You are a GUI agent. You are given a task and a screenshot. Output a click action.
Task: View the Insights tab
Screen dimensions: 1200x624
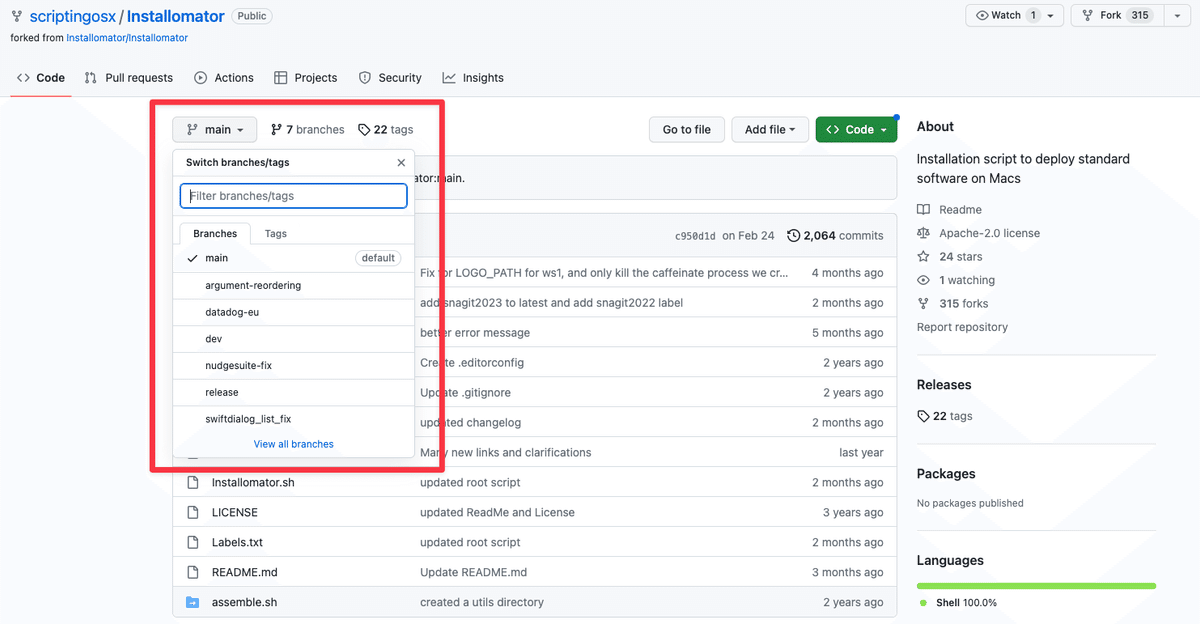pyautogui.click(x=473, y=78)
